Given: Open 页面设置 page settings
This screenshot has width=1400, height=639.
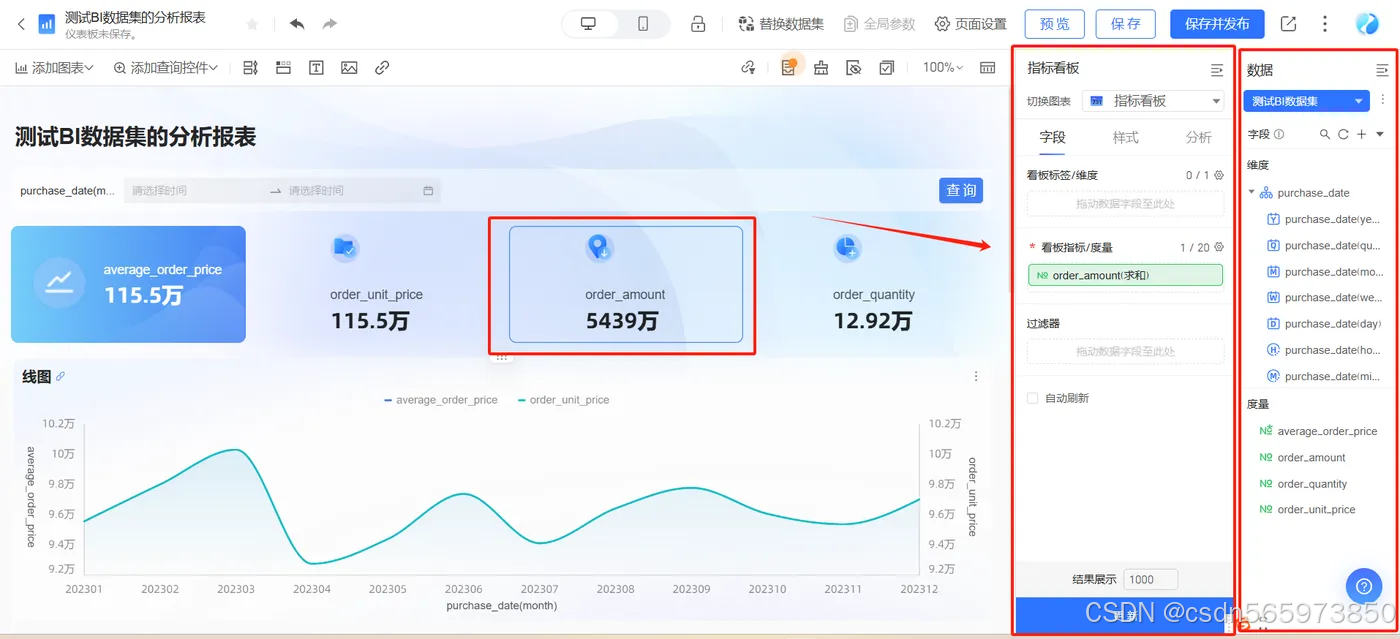Looking at the screenshot, I should tap(970, 24).
